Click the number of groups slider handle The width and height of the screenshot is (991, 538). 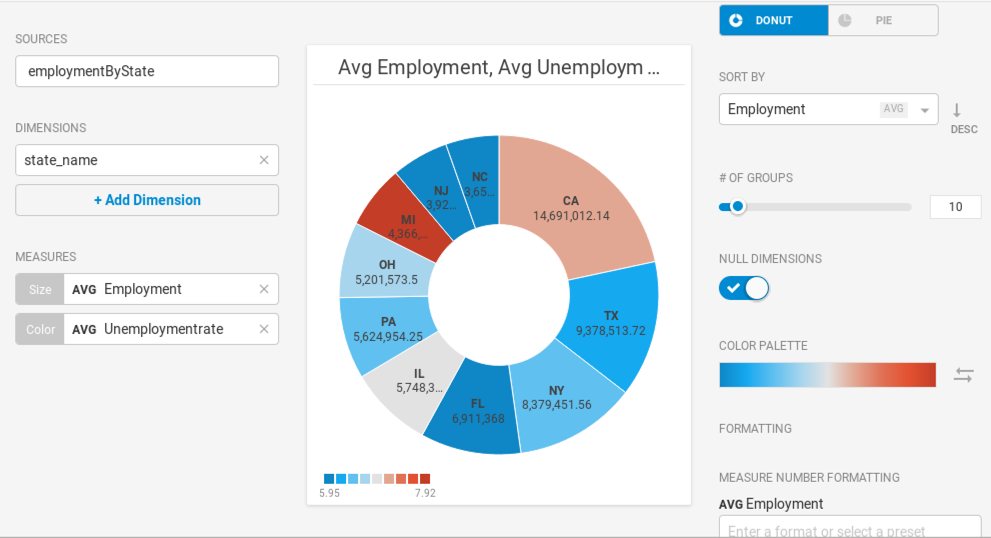[x=737, y=207]
